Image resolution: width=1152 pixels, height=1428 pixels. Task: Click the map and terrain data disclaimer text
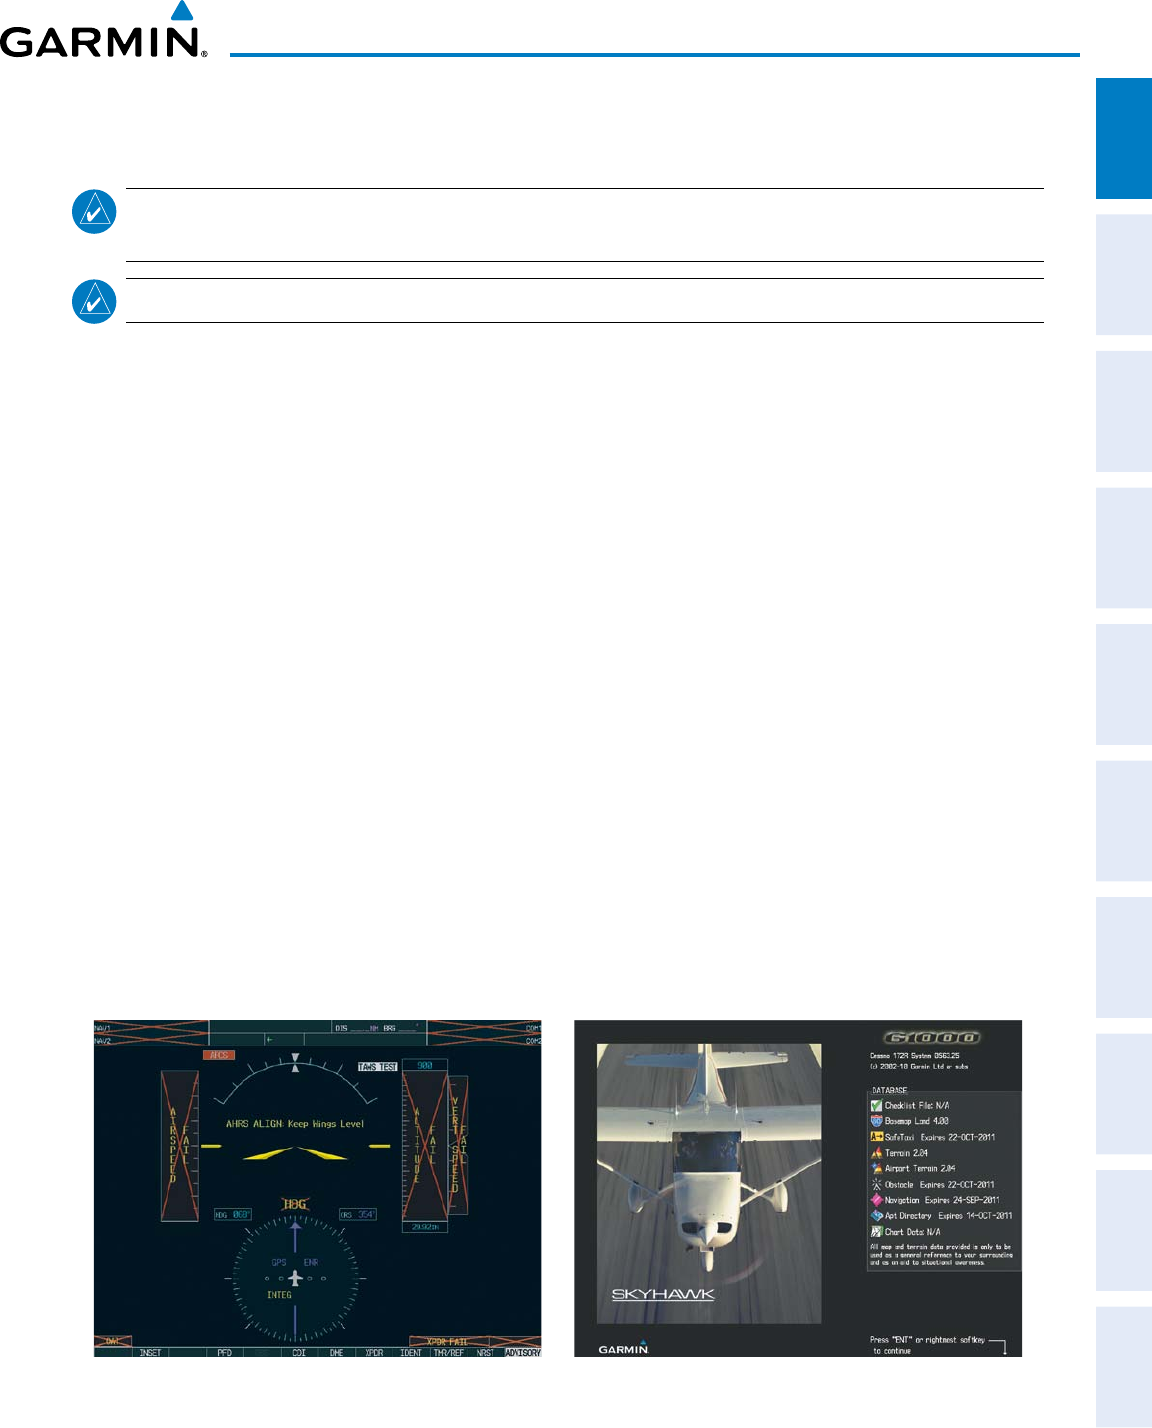tap(941, 1255)
